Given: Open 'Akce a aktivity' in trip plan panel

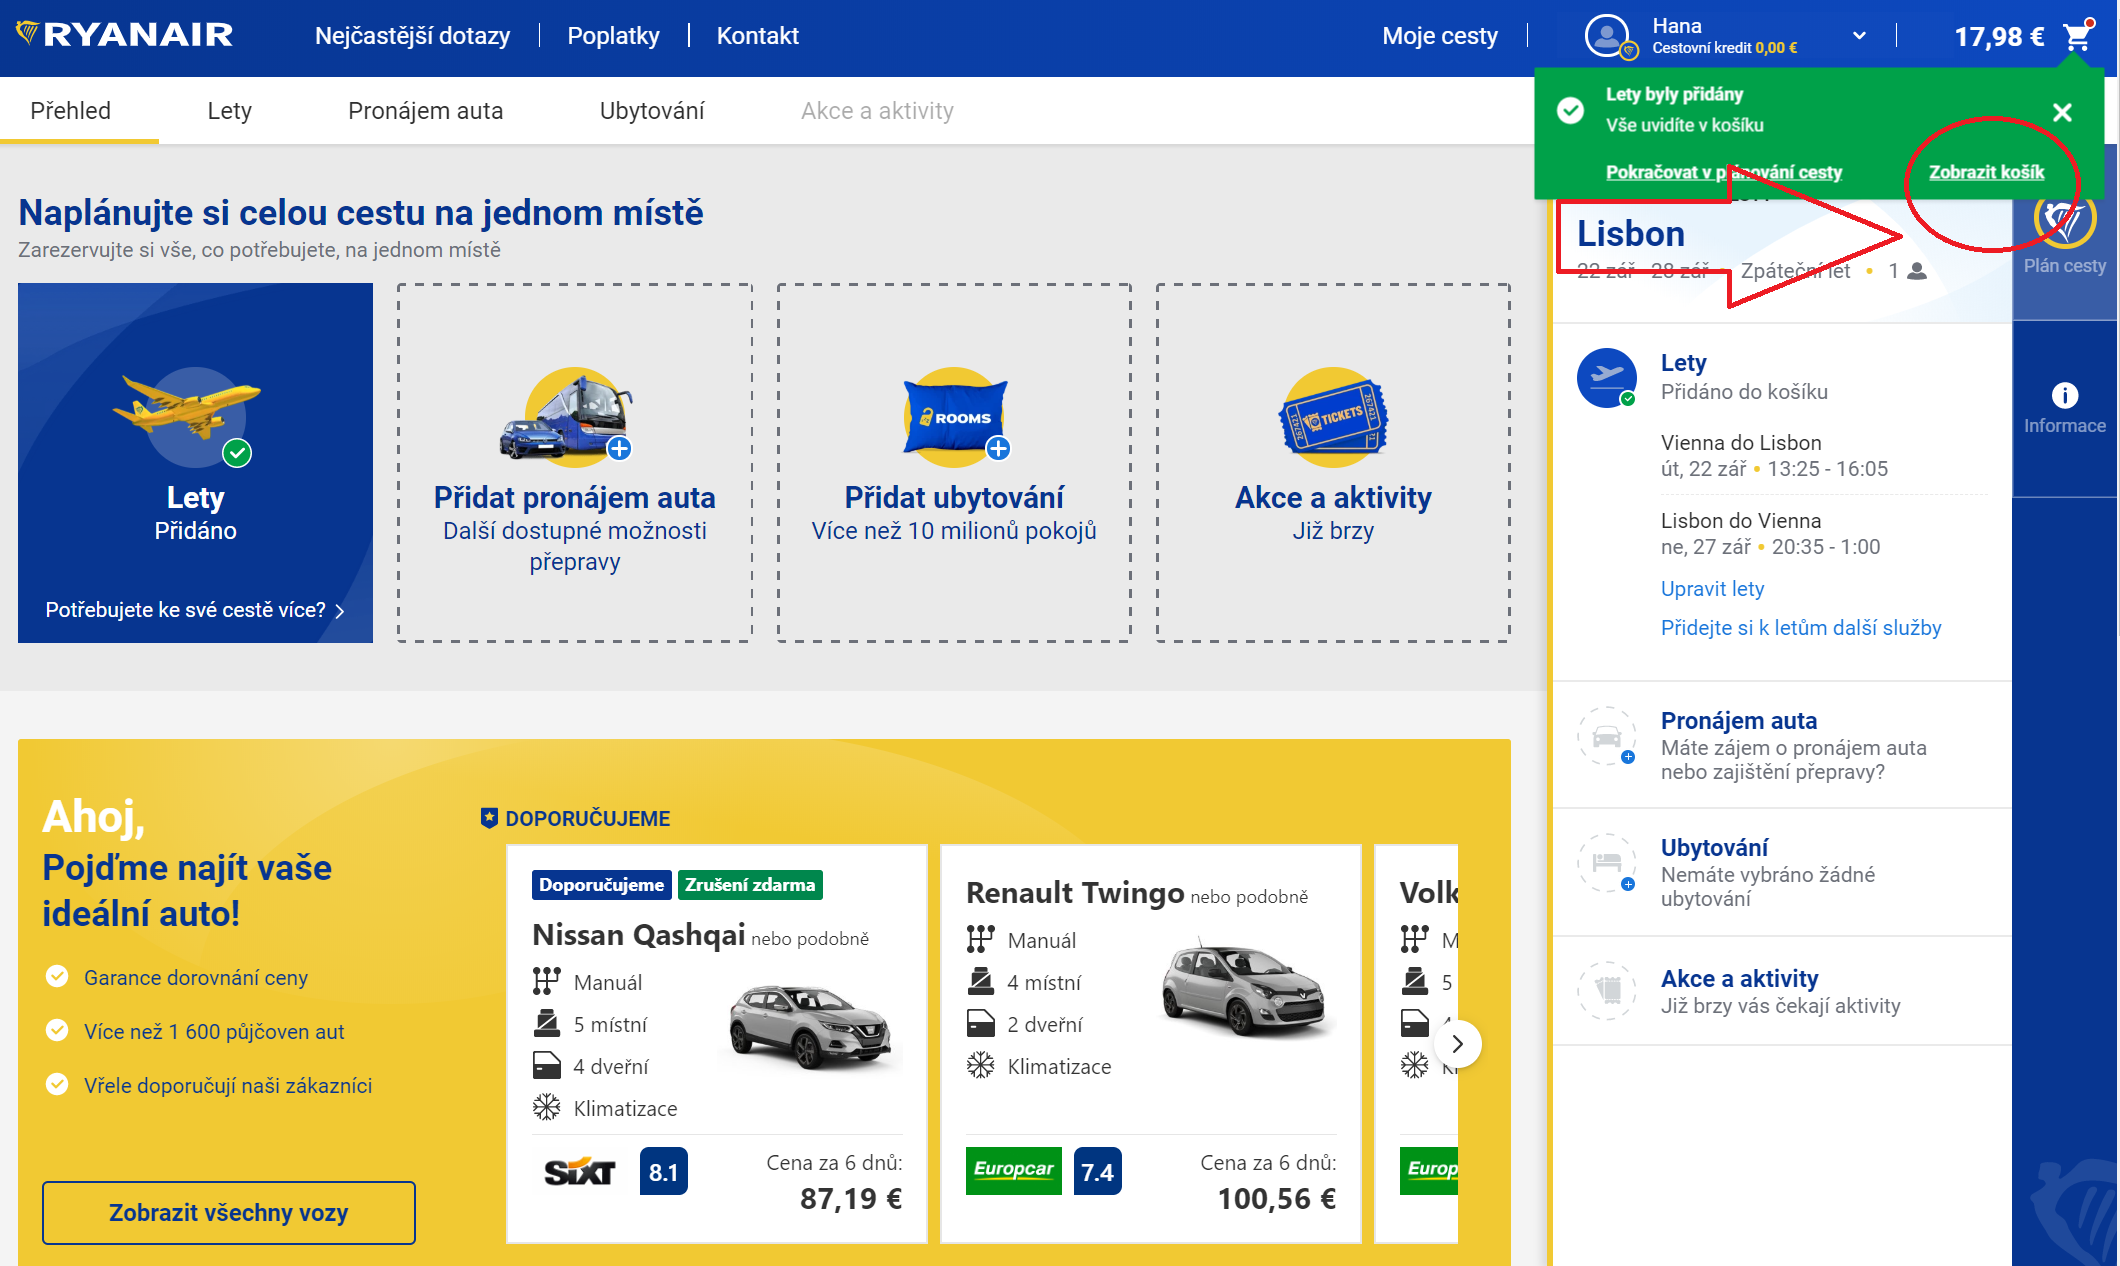Looking at the screenshot, I should pyautogui.click(x=1739, y=979).
